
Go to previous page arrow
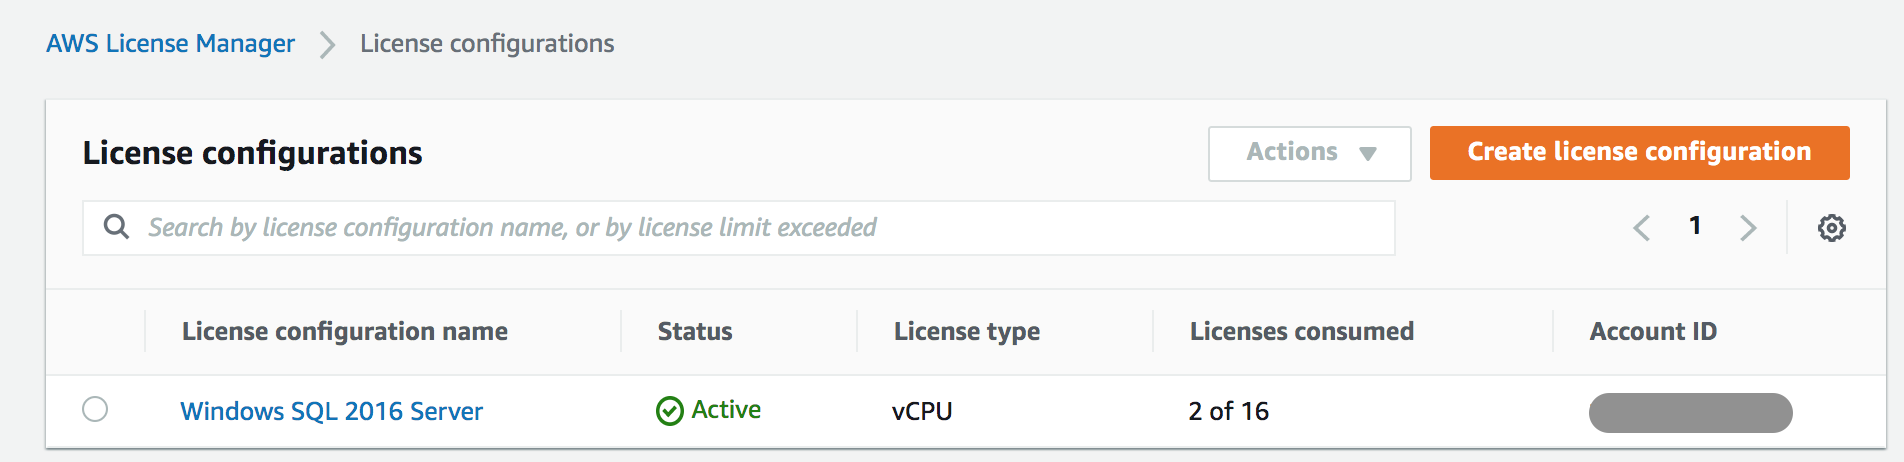tap(1641, 228)
